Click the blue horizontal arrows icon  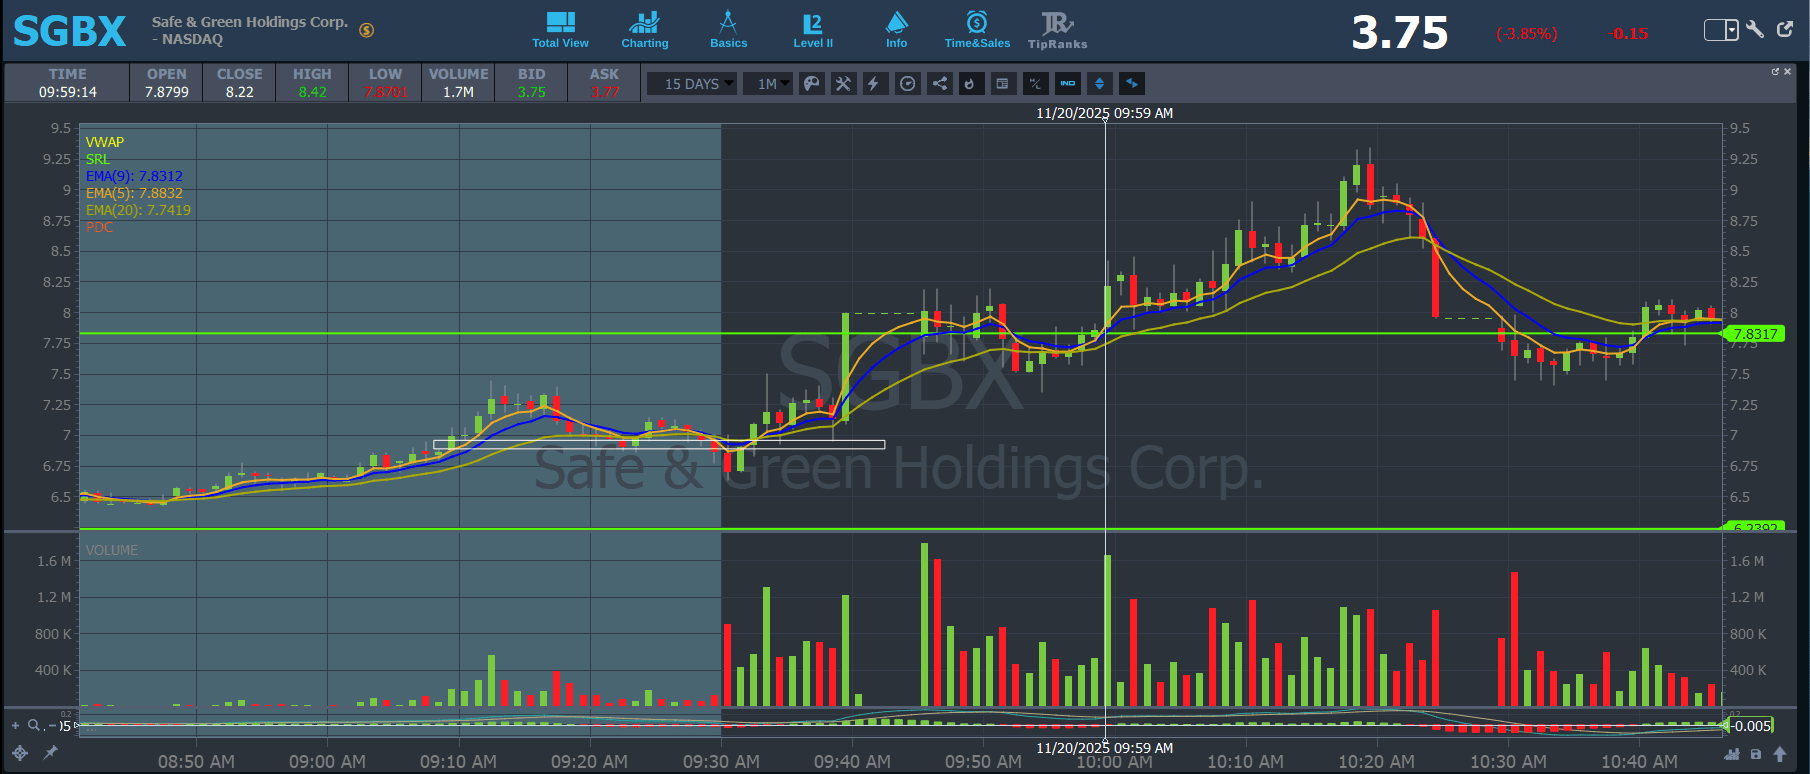pyautogui.click(x=1131, y=84)
